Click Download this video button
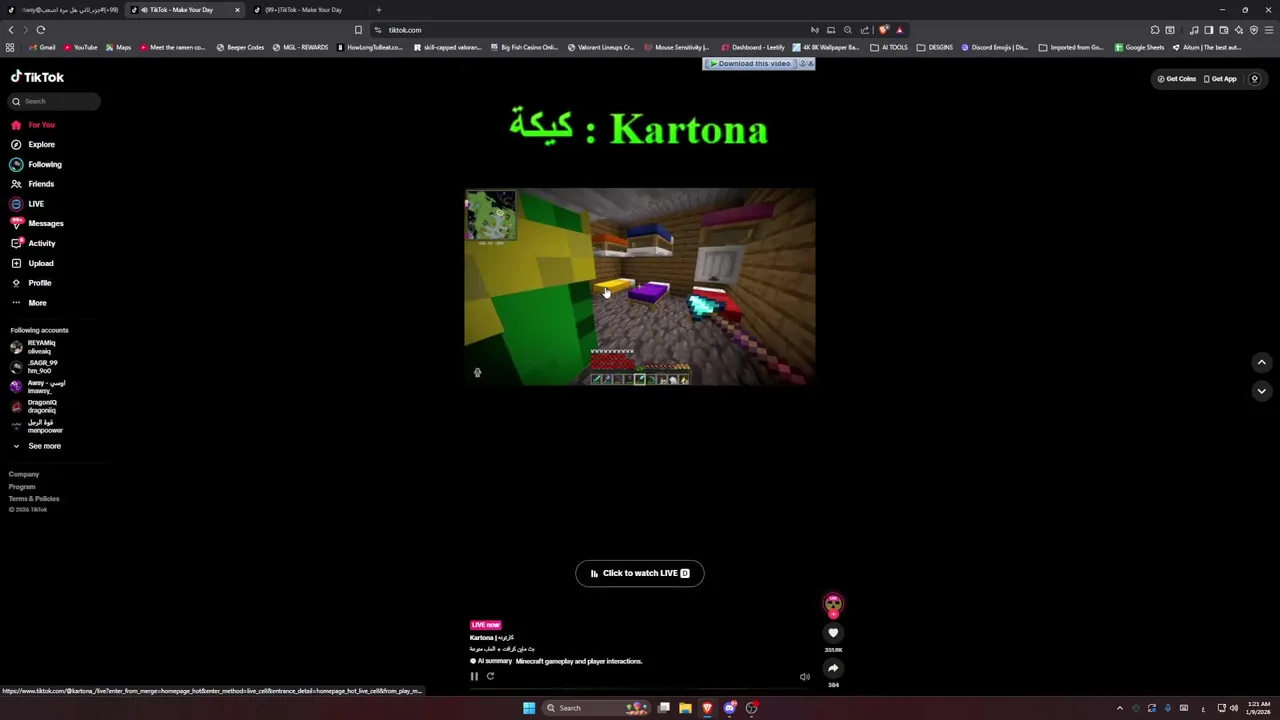Viewport: 1280px width, 720px height. pos(749,64)
